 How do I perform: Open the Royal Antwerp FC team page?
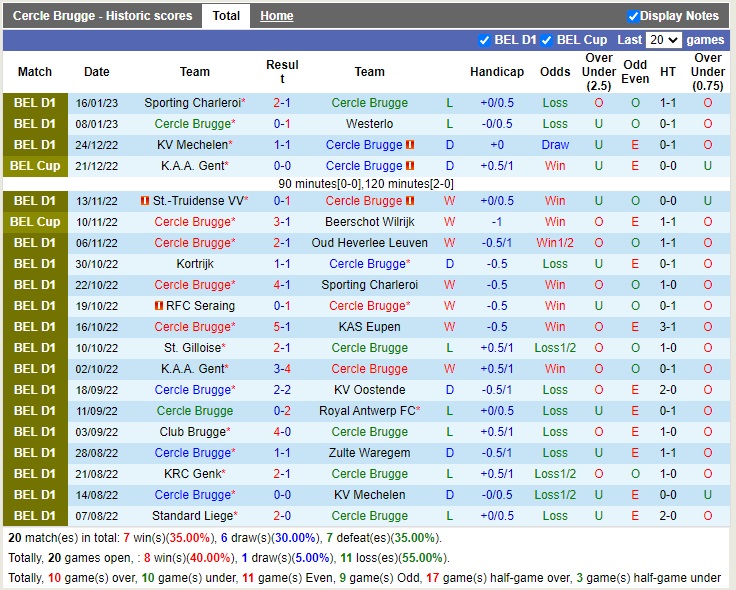tap(367, 411)
